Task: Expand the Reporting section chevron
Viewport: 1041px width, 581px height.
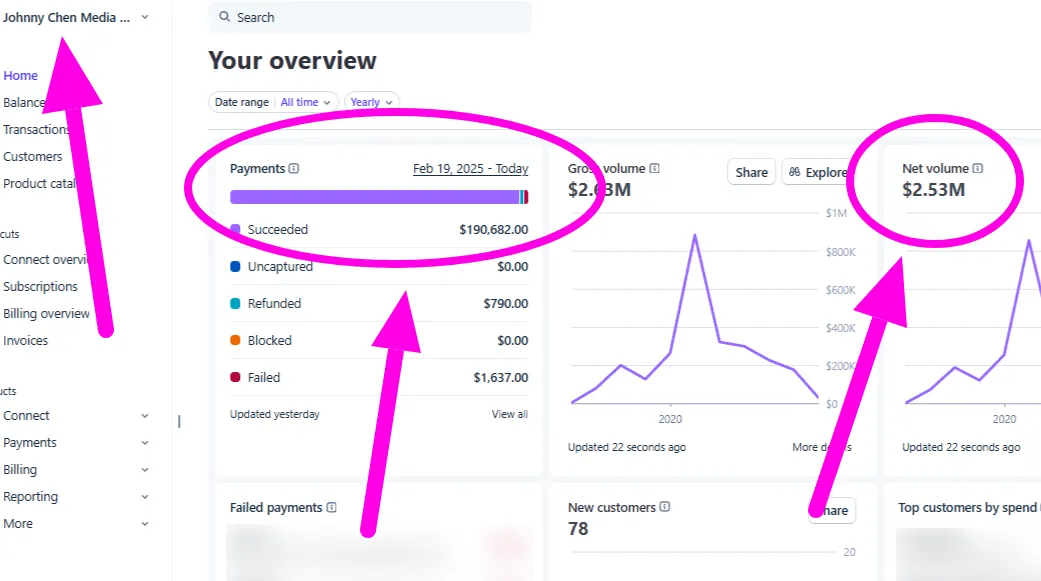Action: tap(145, 497)
